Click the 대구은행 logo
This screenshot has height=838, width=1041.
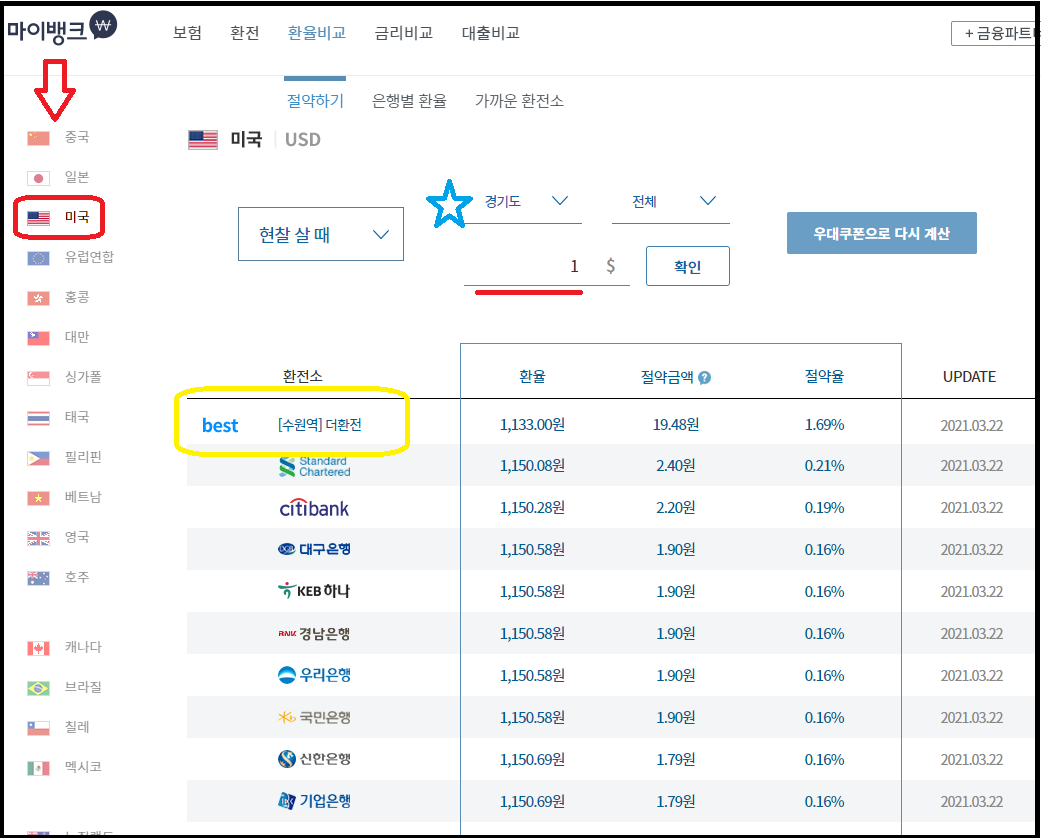pos(314,549)
